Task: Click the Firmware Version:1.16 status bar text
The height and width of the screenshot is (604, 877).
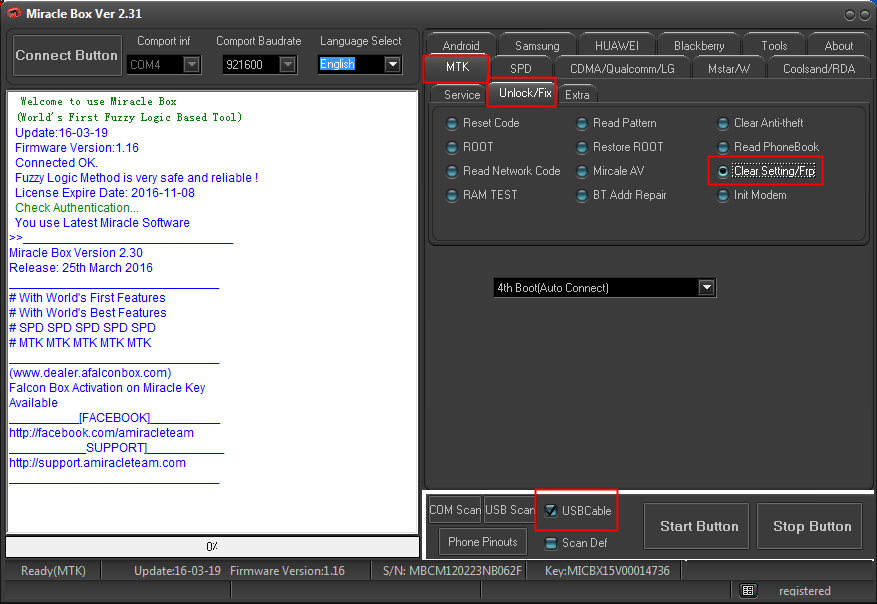Action: [287, 571]
